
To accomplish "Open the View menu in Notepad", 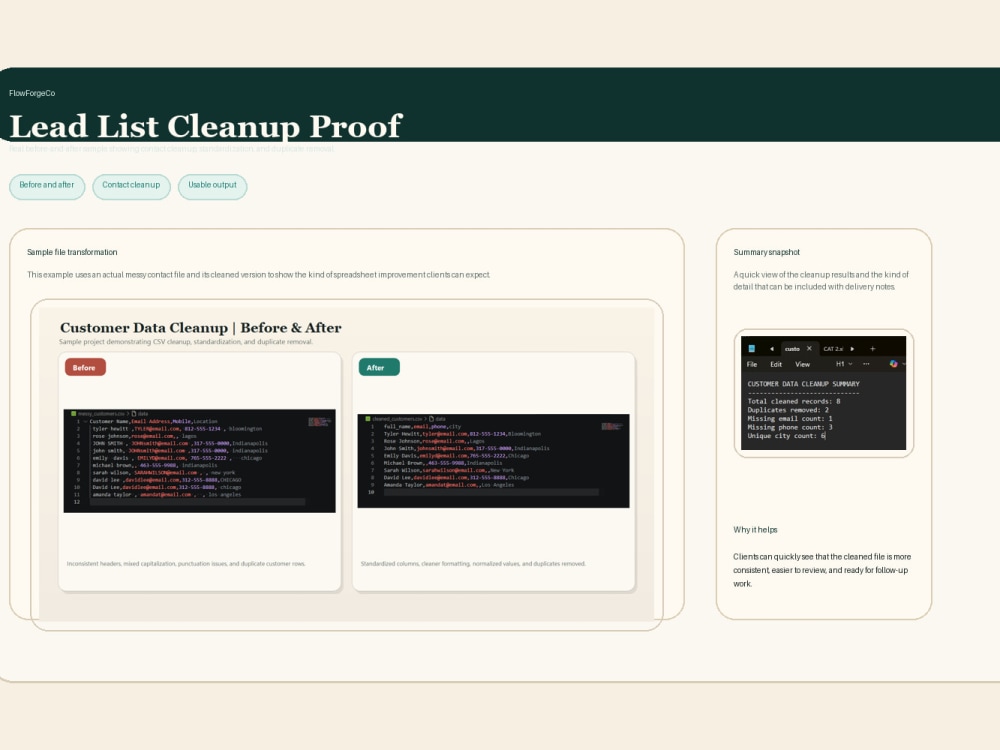I will [802, 364].
